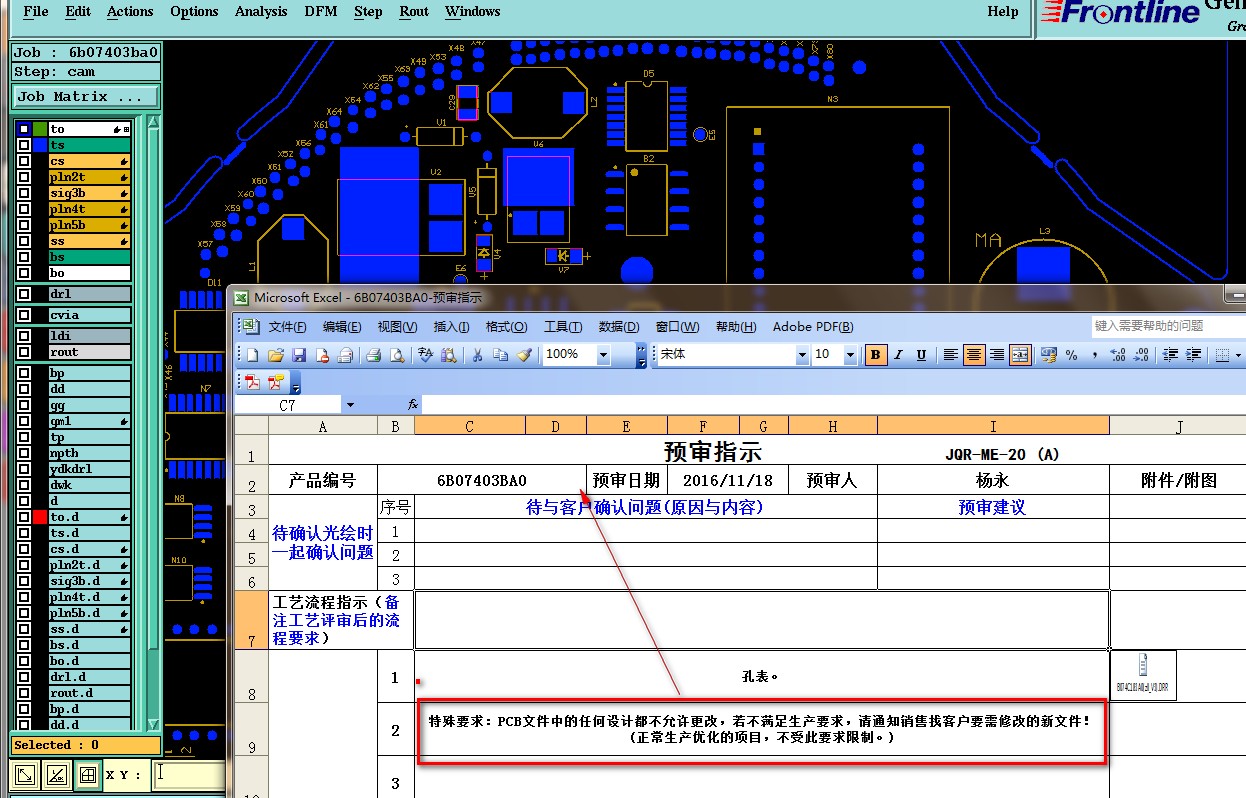Viewport: 1246px width, 798px height.
Task: Click the Copy icon in Excel toolbar
Action: coord(501,355)
